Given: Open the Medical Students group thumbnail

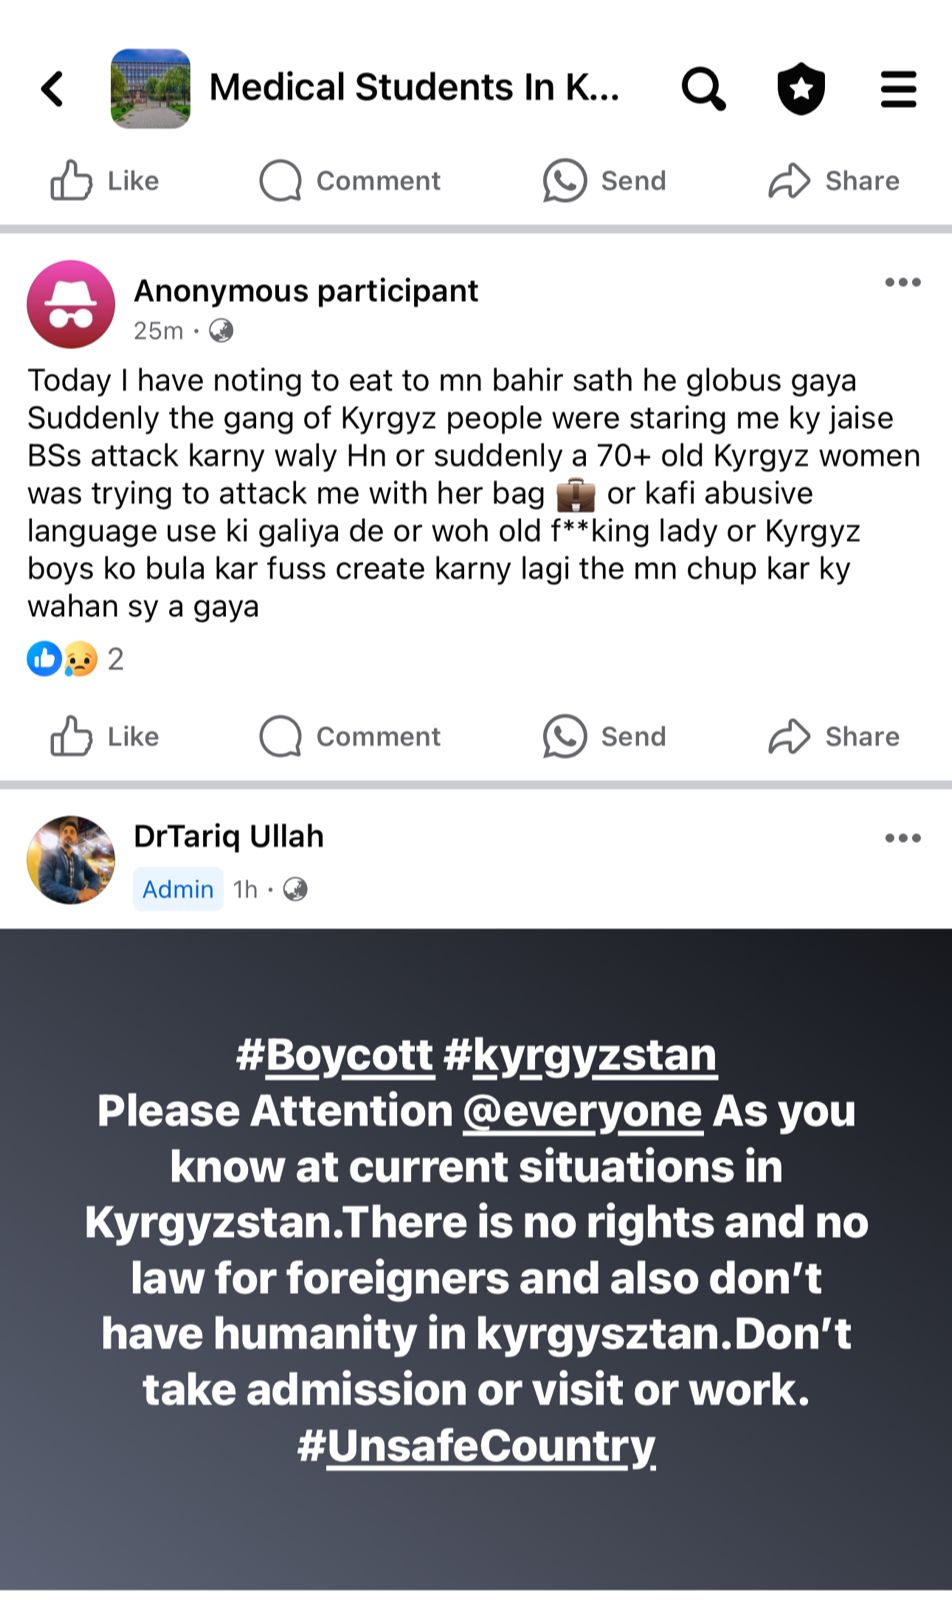Looking at the screenshot, I should click(x=150, y=89).
